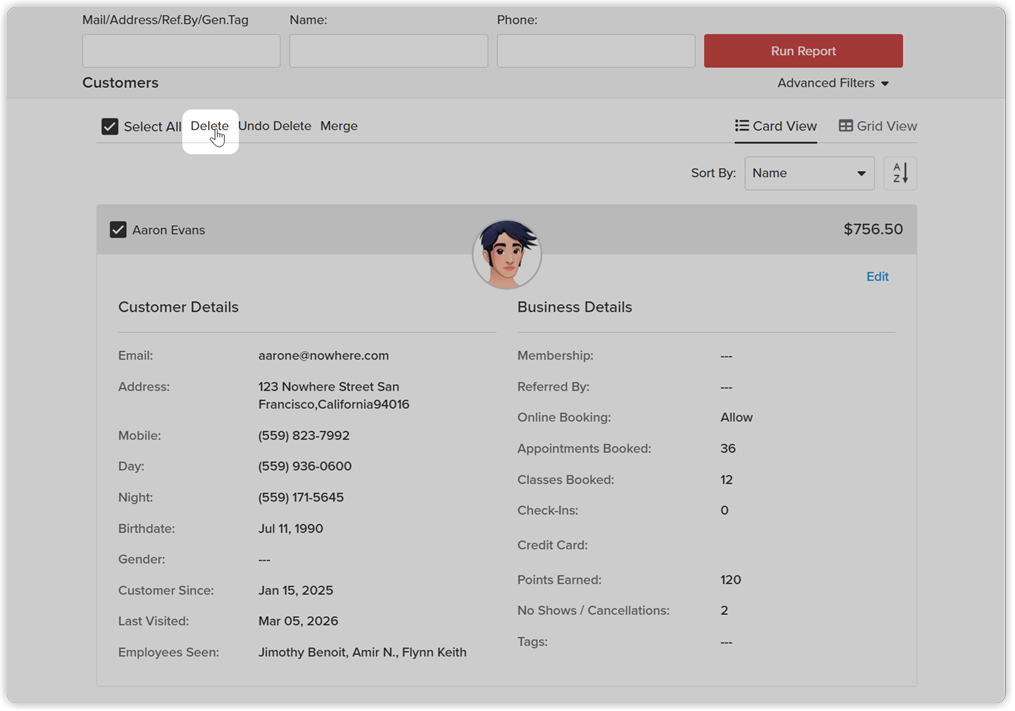Click Points Earned value 120
The height and width of the screenshot is (711, 1015).
coord(730,580)
